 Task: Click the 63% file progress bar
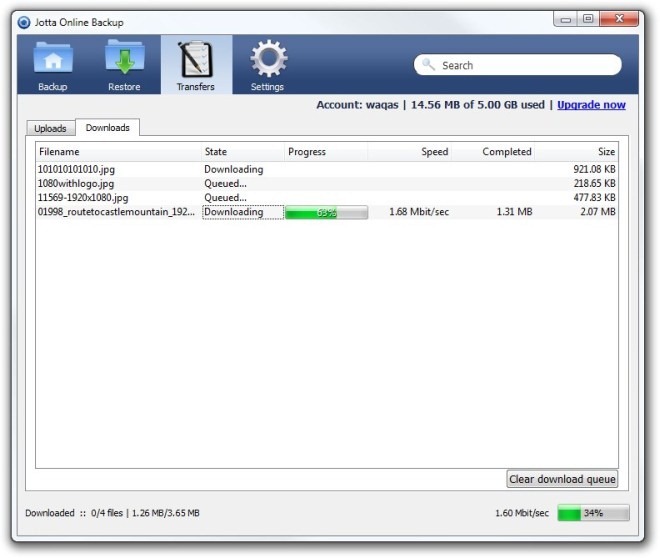[327, 213]
